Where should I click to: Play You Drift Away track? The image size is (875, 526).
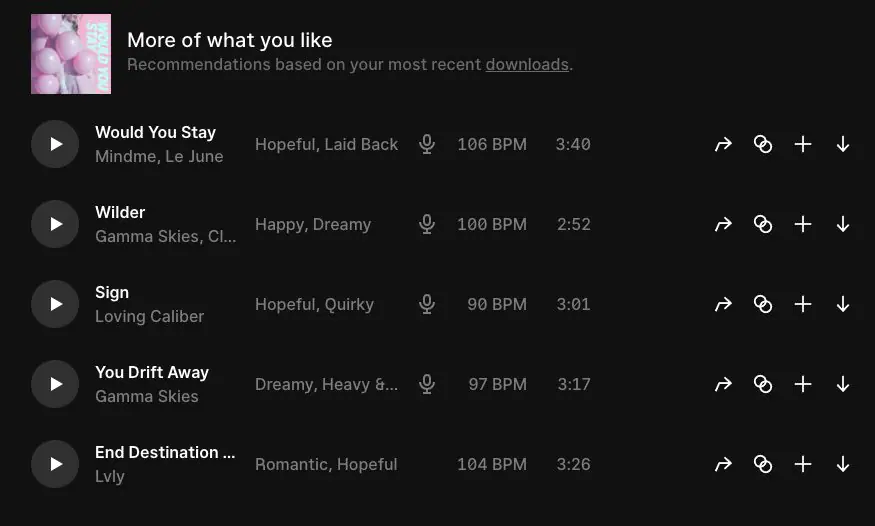(55, 384)
